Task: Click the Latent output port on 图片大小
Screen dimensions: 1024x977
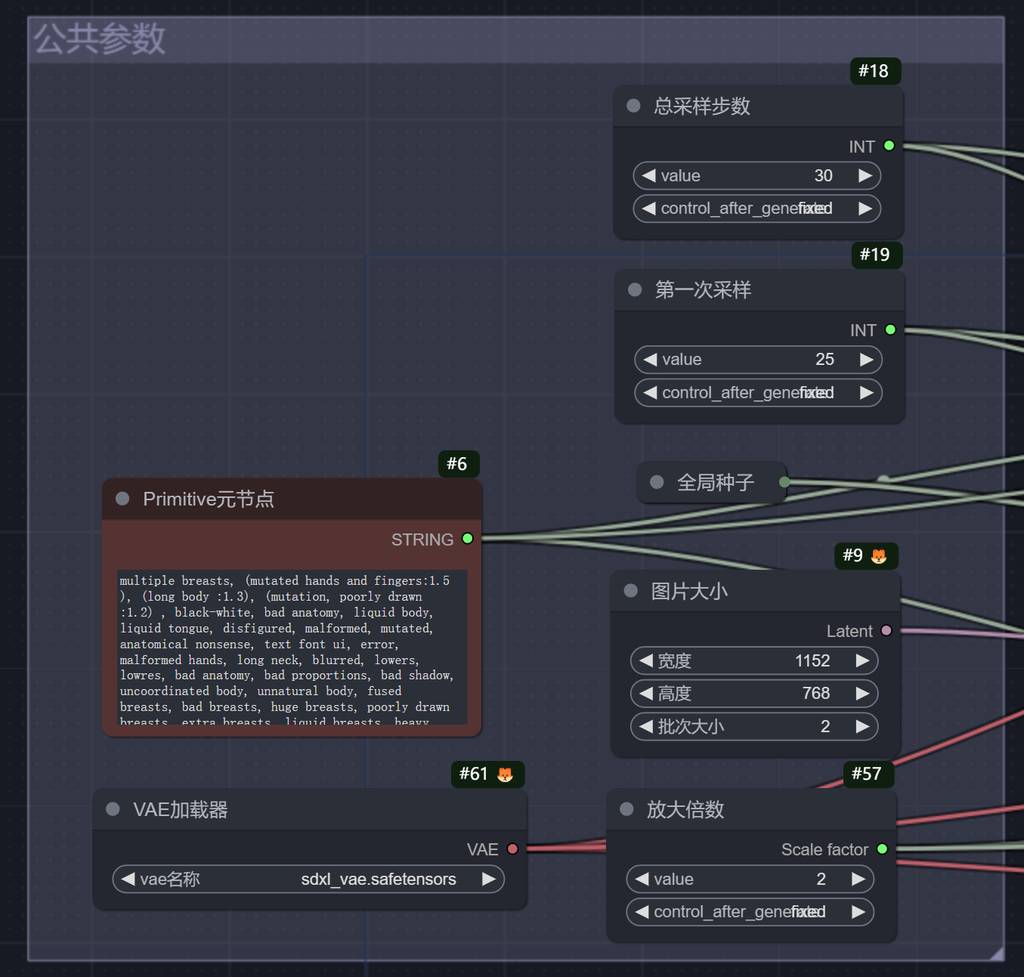Action: (x=886, y=631)
